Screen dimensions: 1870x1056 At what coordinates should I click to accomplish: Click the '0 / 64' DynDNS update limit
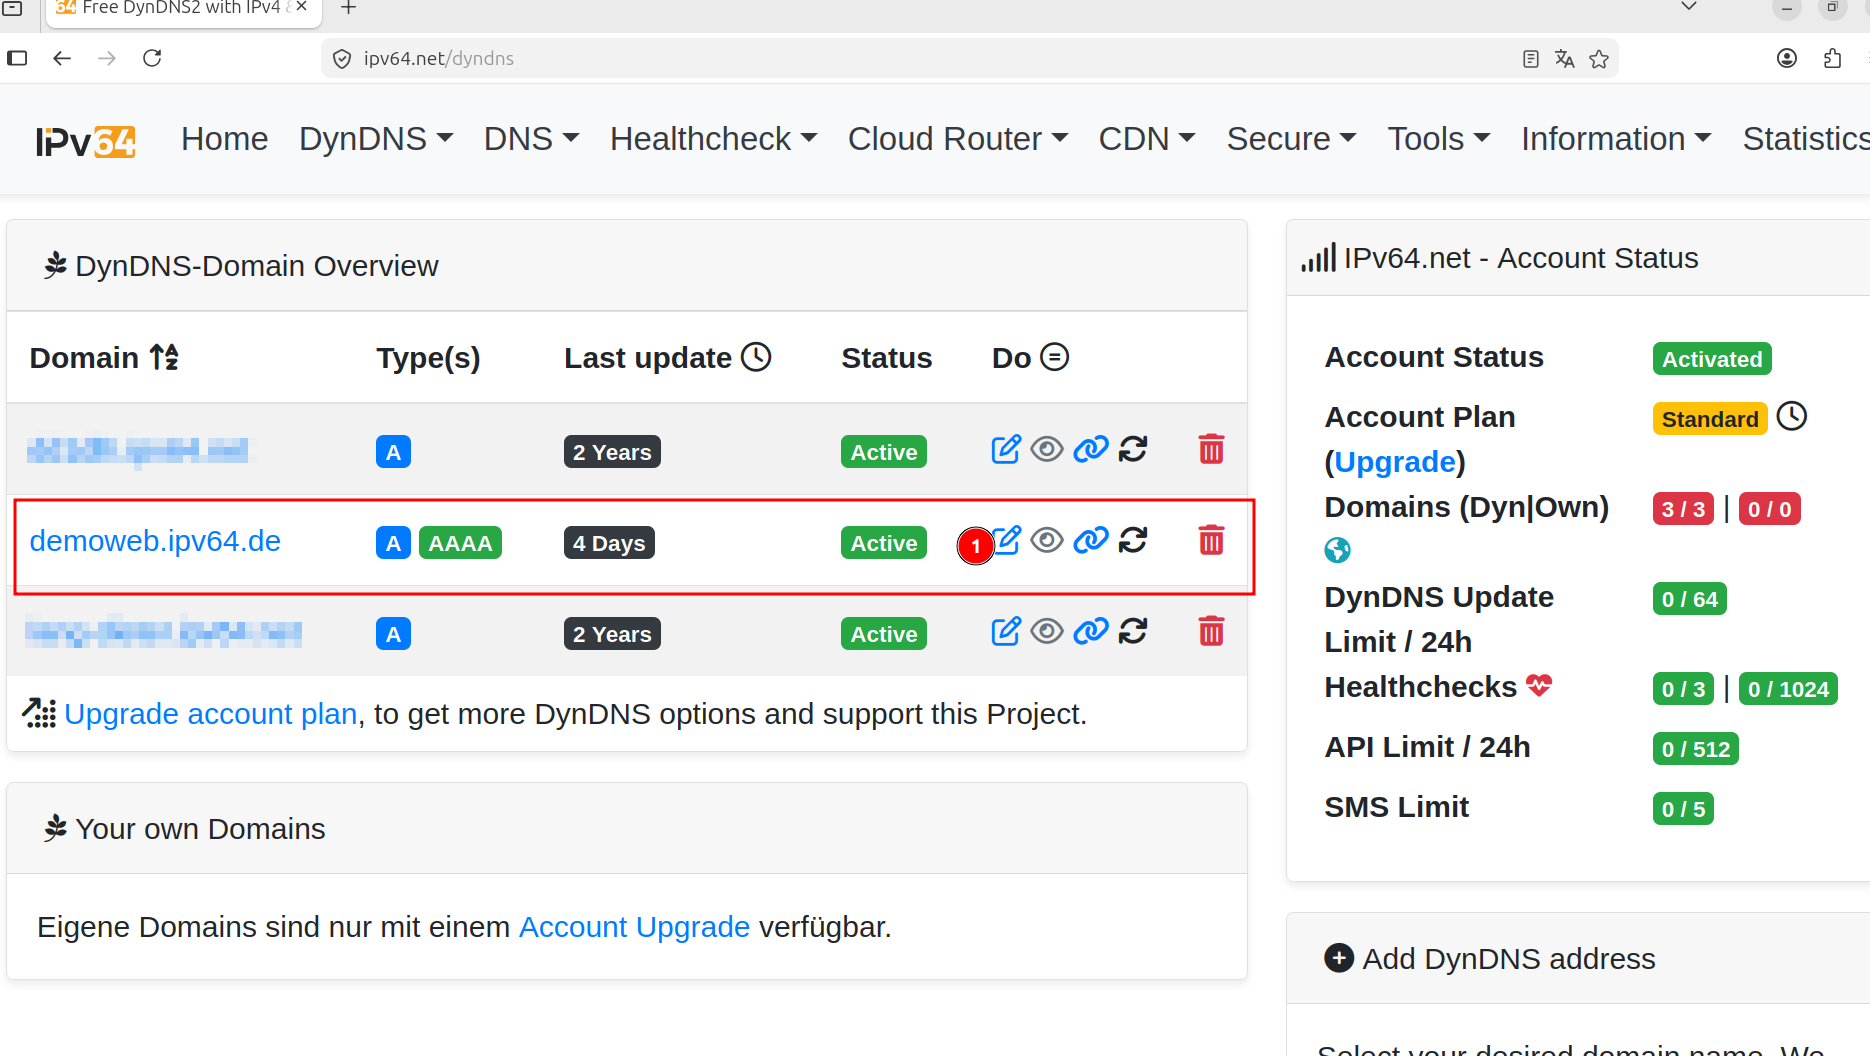(1690, 599)
